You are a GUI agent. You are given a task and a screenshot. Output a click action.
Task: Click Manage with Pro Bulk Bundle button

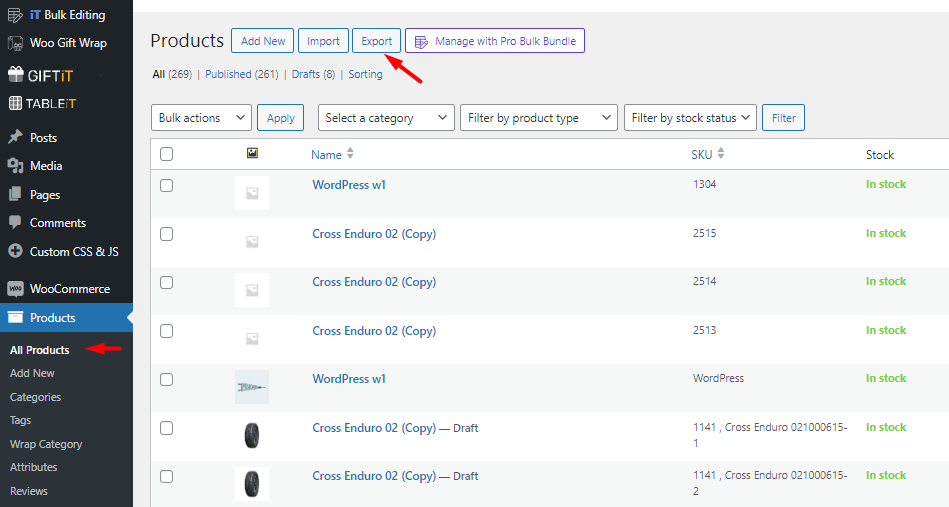(x=495, y=41)
